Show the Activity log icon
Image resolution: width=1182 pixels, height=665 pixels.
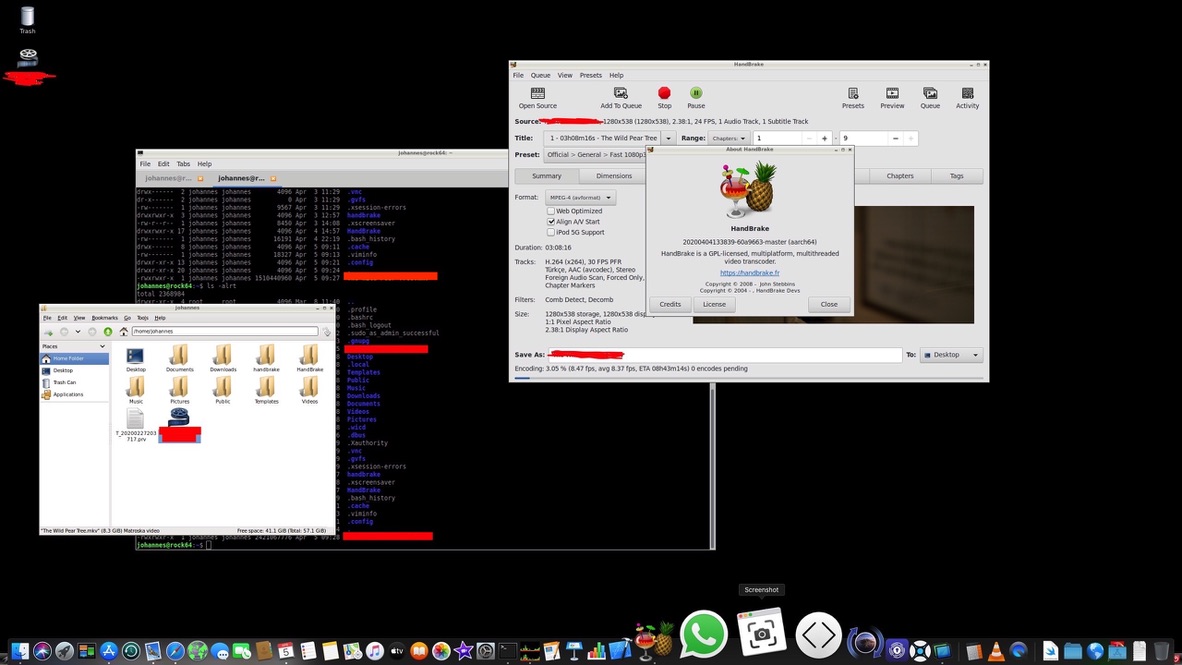(x=967, y=94)
